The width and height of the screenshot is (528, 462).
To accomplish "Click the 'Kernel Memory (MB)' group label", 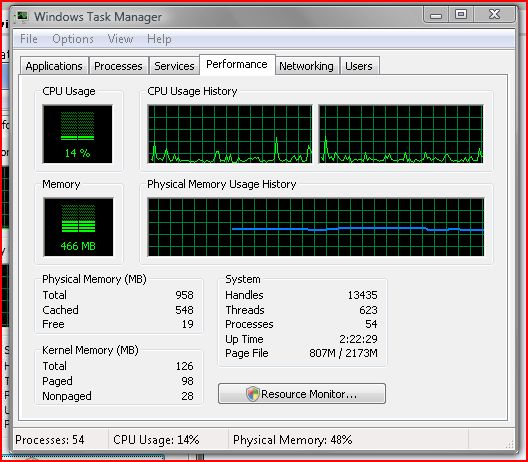I will tap(90, 350).
